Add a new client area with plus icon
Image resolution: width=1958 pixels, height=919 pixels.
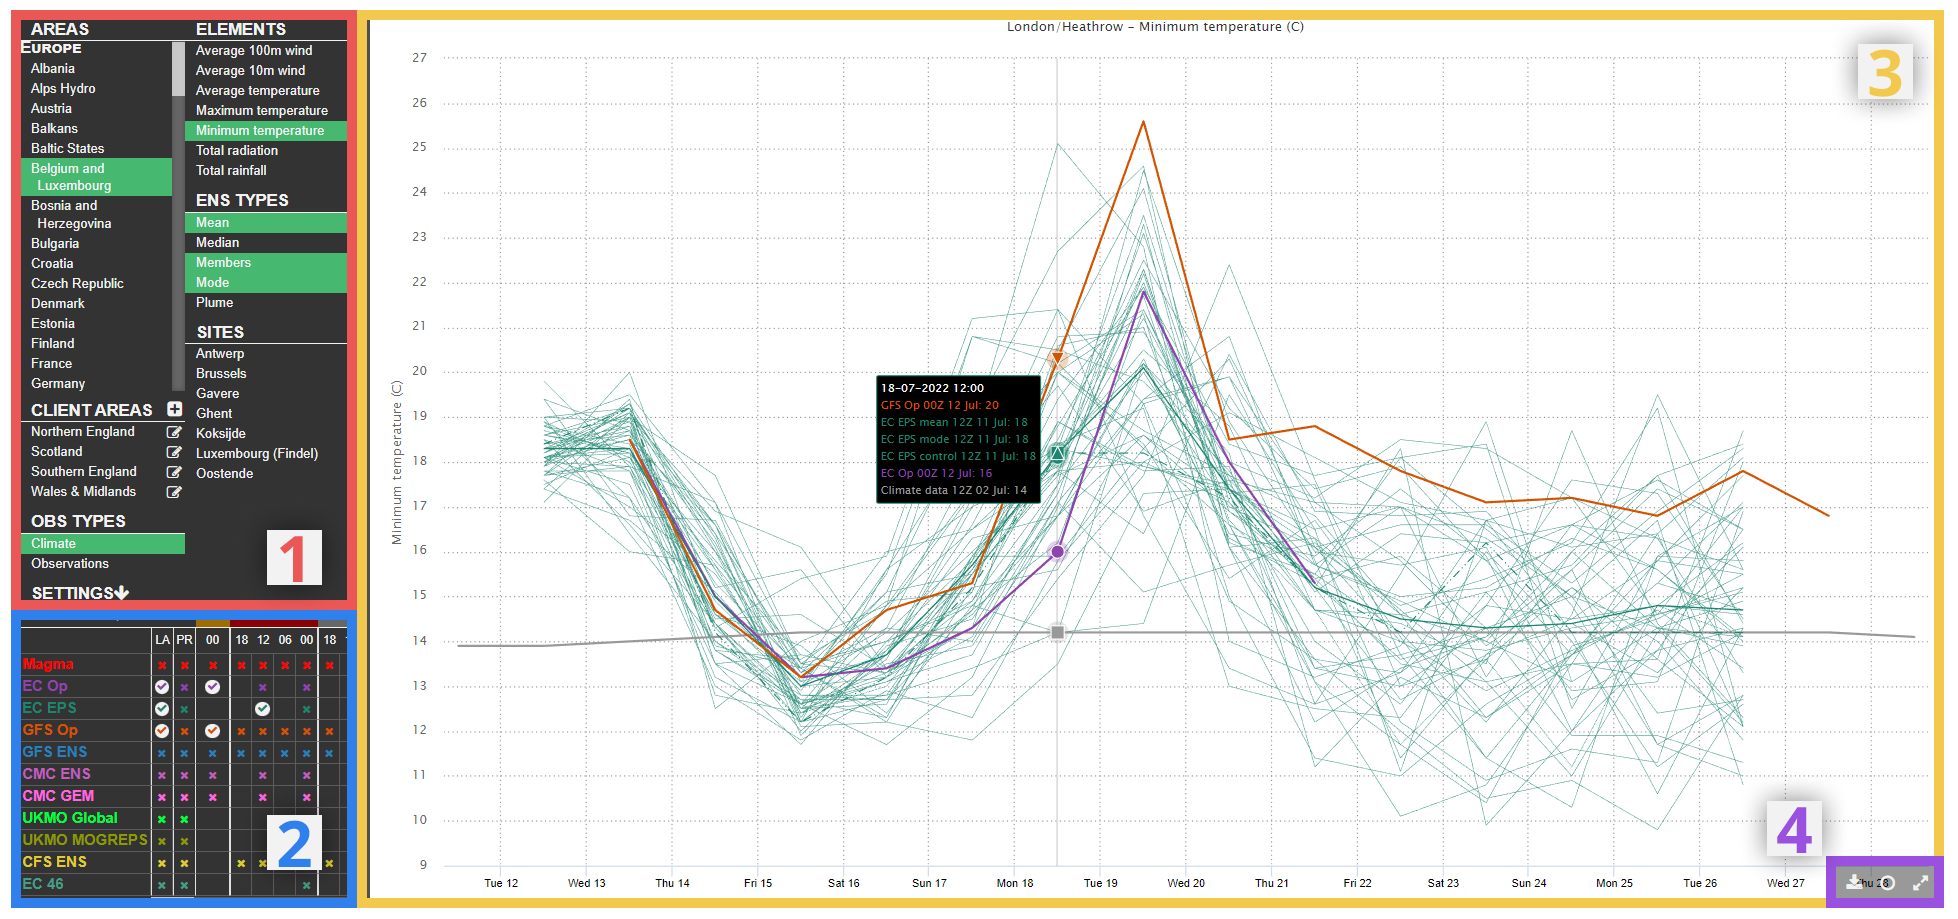174,409
